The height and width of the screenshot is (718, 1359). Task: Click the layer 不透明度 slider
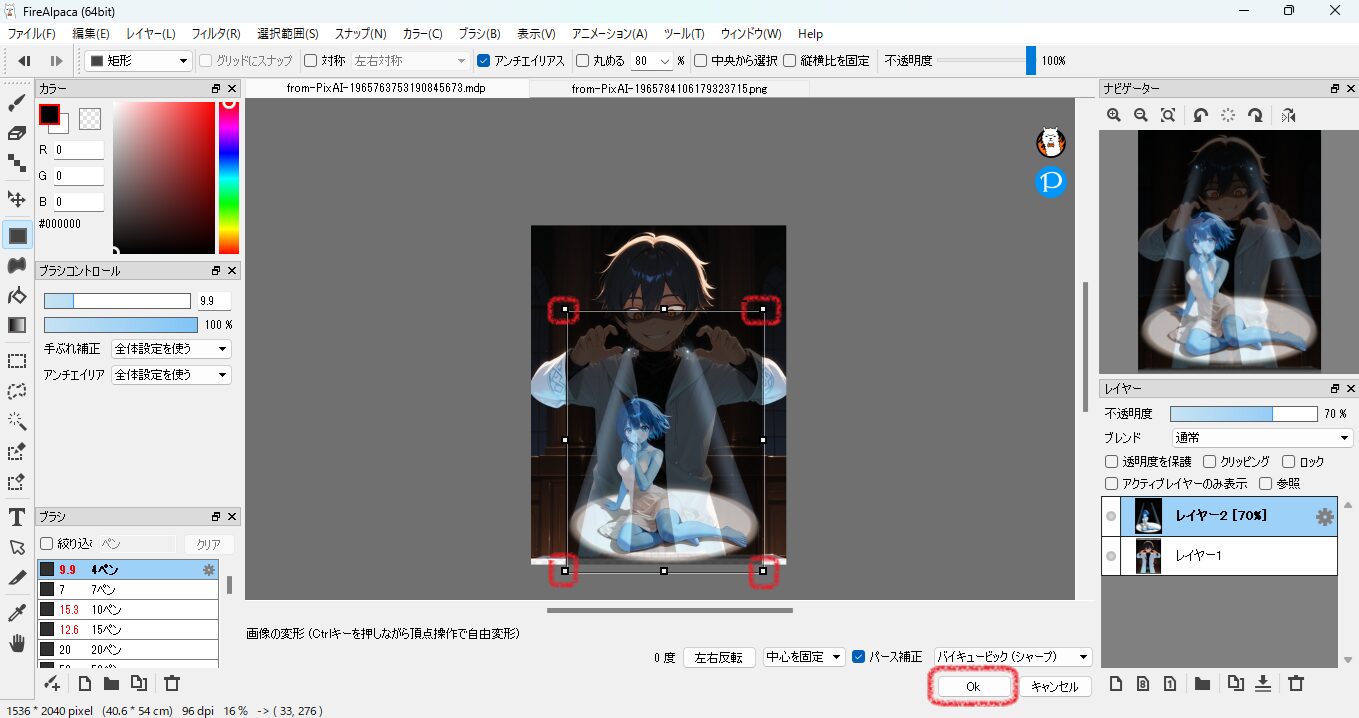coord(1243,414)
